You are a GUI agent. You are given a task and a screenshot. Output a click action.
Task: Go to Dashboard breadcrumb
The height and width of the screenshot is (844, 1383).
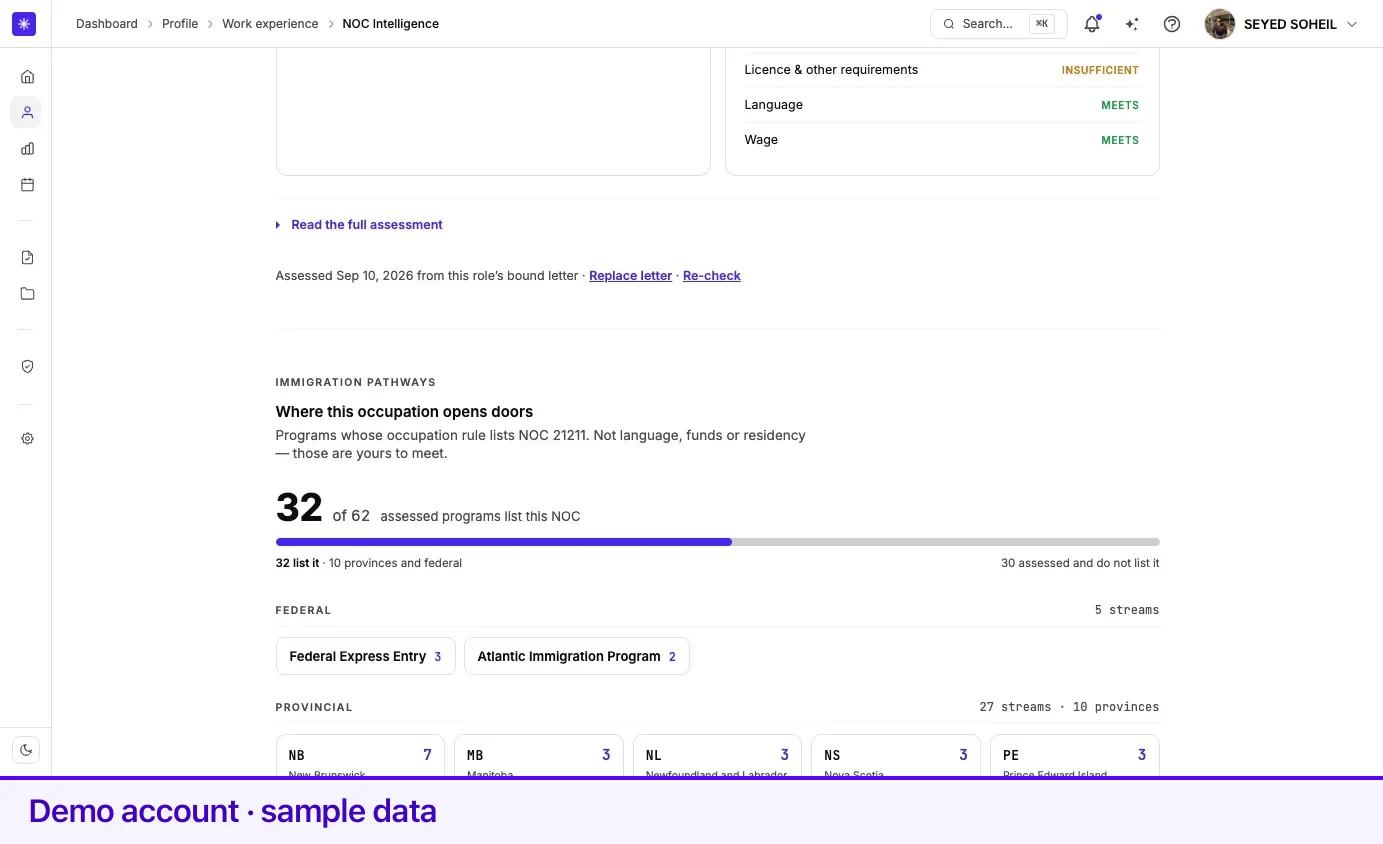(107, 24)
